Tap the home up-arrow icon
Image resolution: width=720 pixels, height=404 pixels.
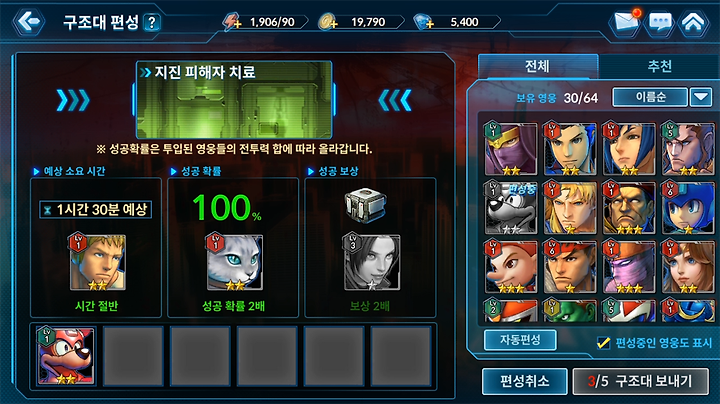[693, 22]
